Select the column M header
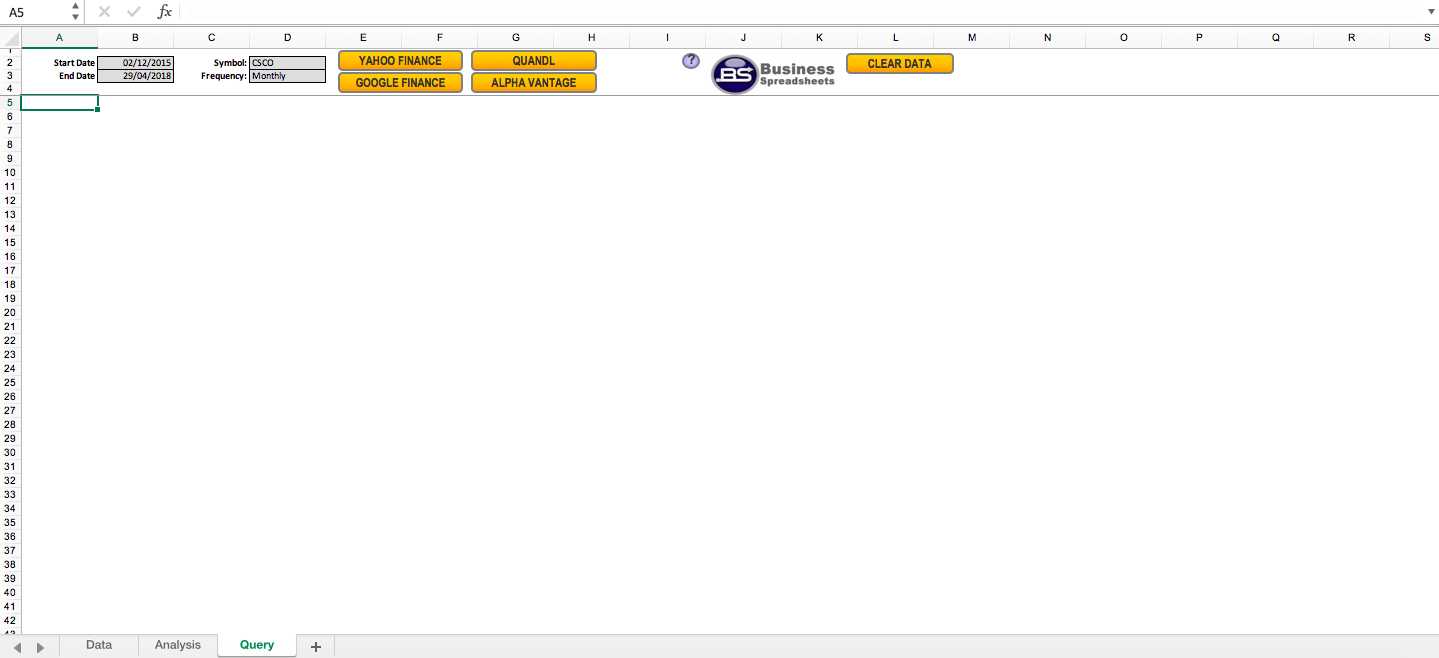Screen dimensions: 1439x658 (x=972, y=38)
